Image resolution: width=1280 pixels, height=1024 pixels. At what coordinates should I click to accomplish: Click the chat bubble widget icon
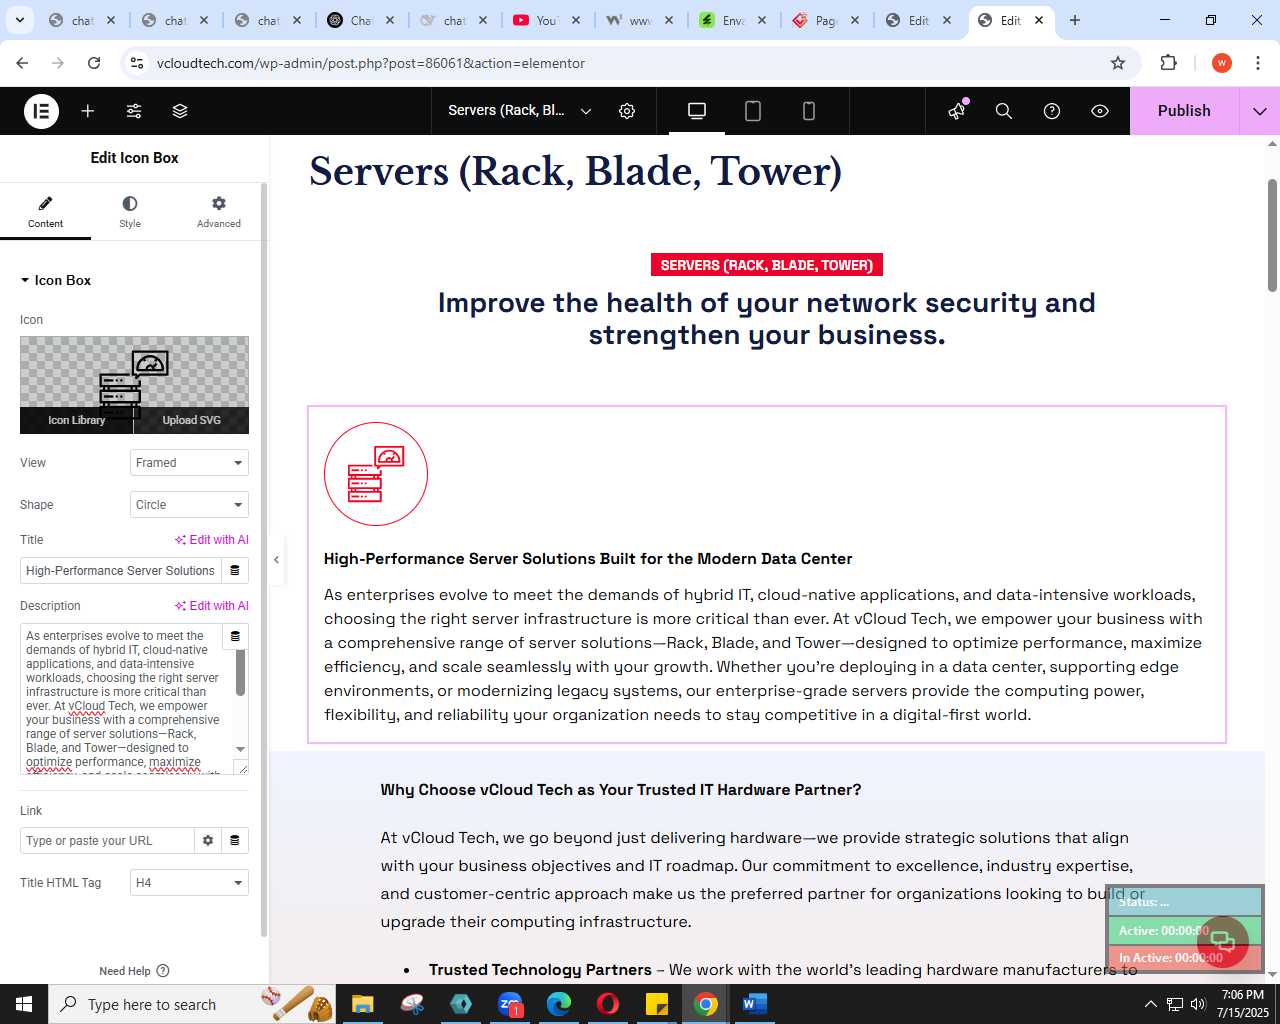pos(1222,941)
